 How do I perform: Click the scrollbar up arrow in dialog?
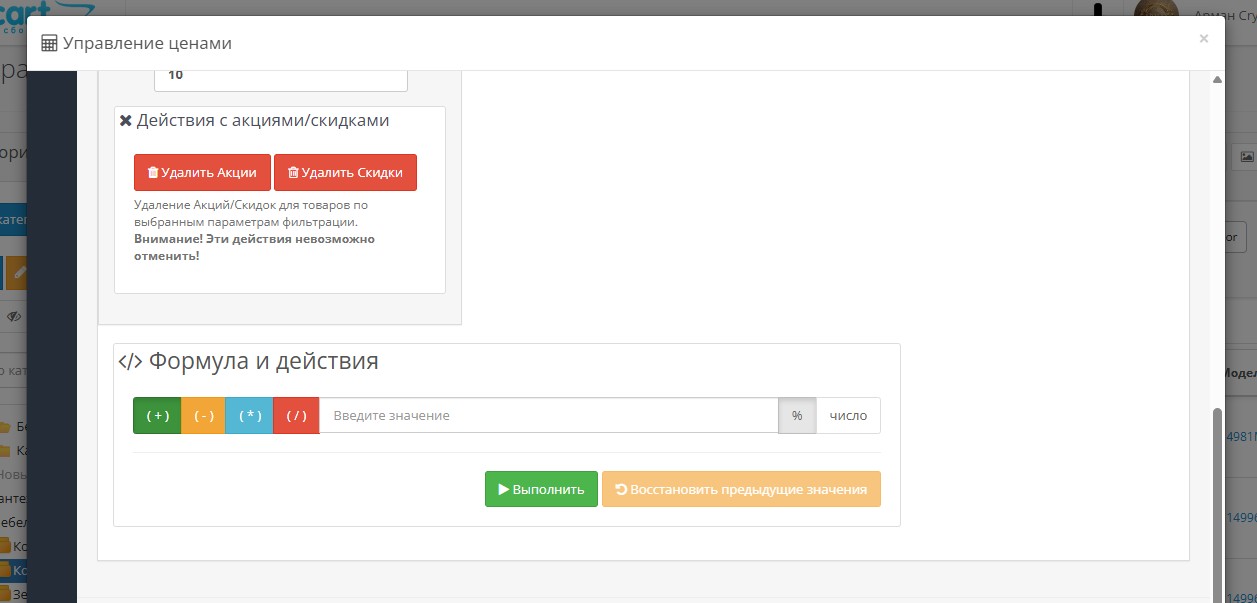coord(1217,80)
